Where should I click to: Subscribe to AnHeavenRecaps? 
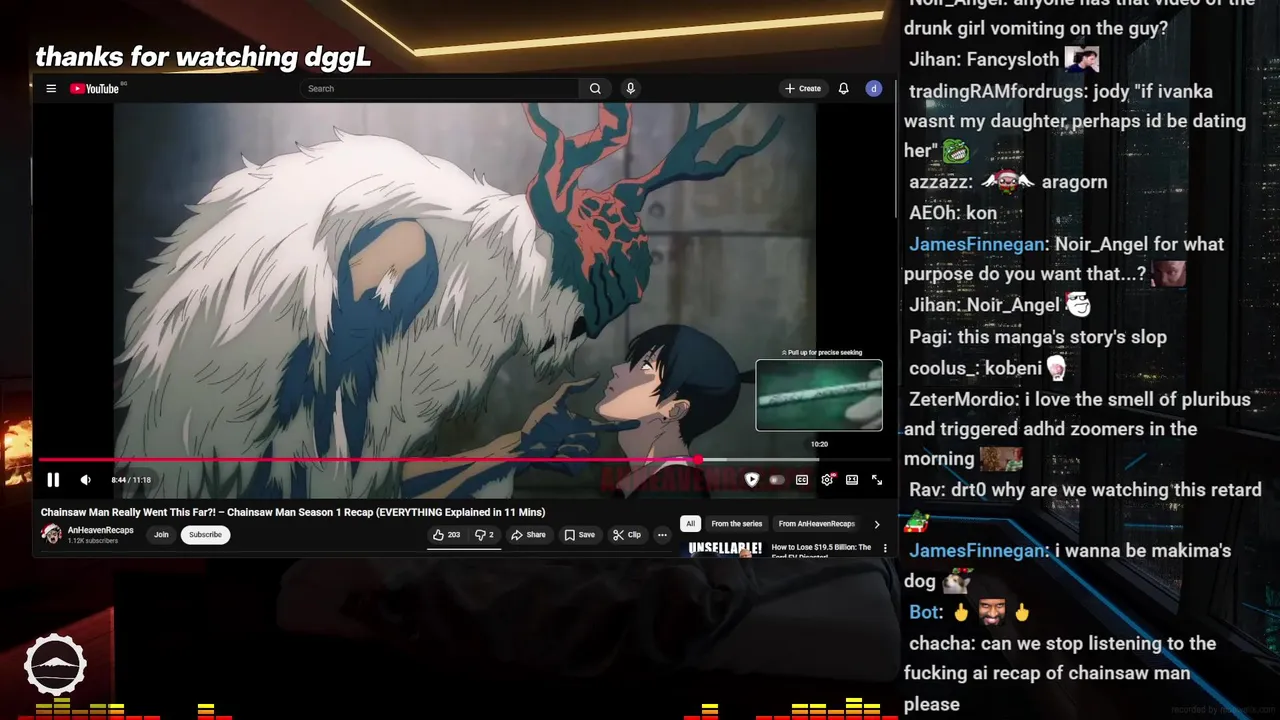pos(205,535)
